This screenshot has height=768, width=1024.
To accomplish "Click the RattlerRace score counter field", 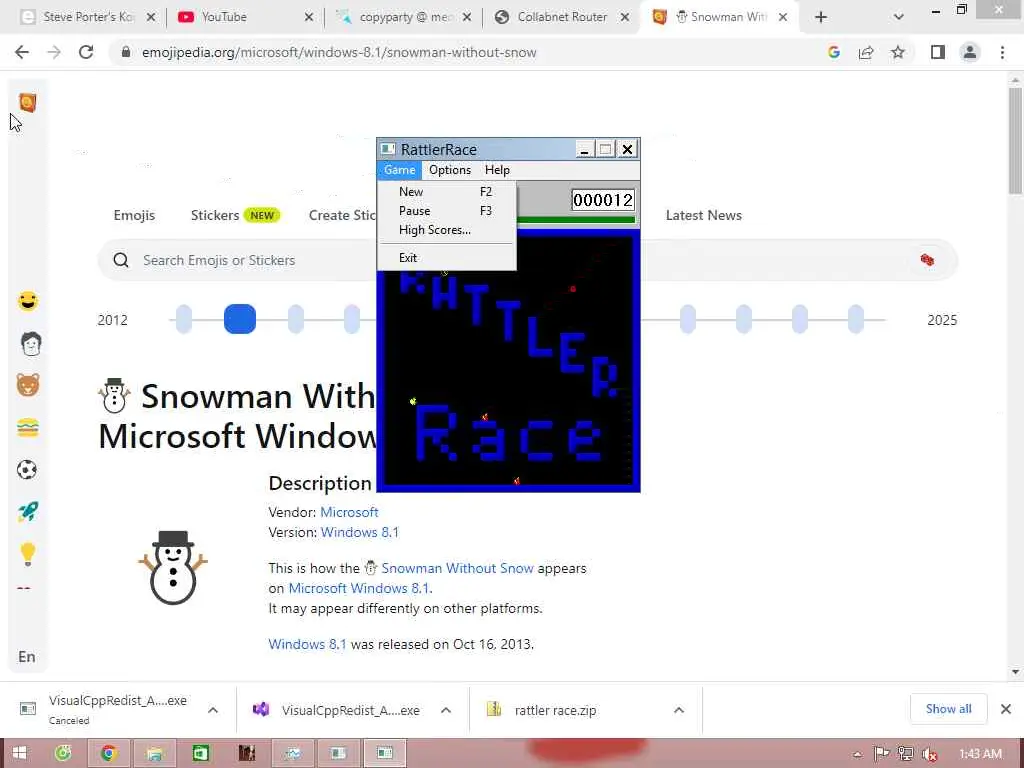I will point(602,199).
